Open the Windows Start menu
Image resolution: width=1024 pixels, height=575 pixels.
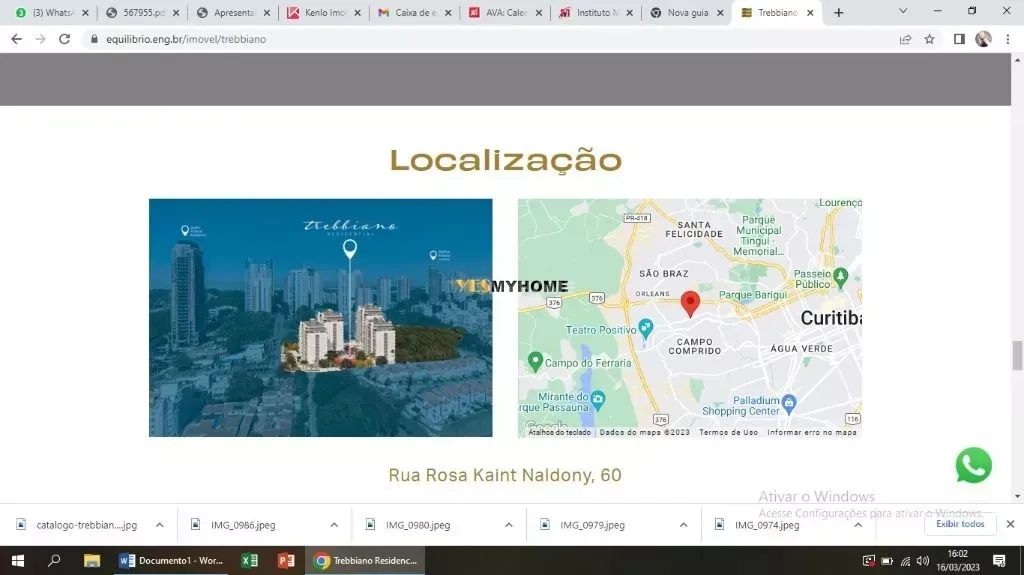(x=18, y=561)
